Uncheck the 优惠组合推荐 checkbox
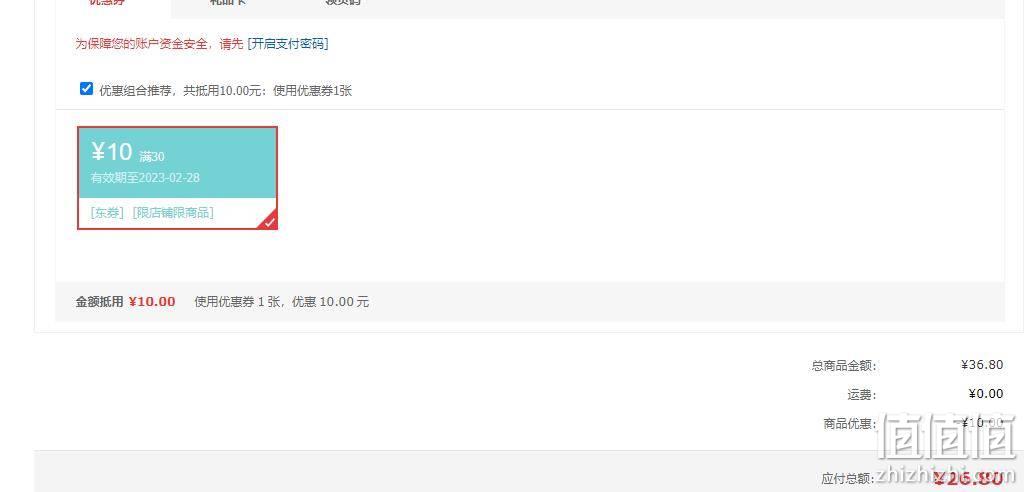 coord(86,89)
